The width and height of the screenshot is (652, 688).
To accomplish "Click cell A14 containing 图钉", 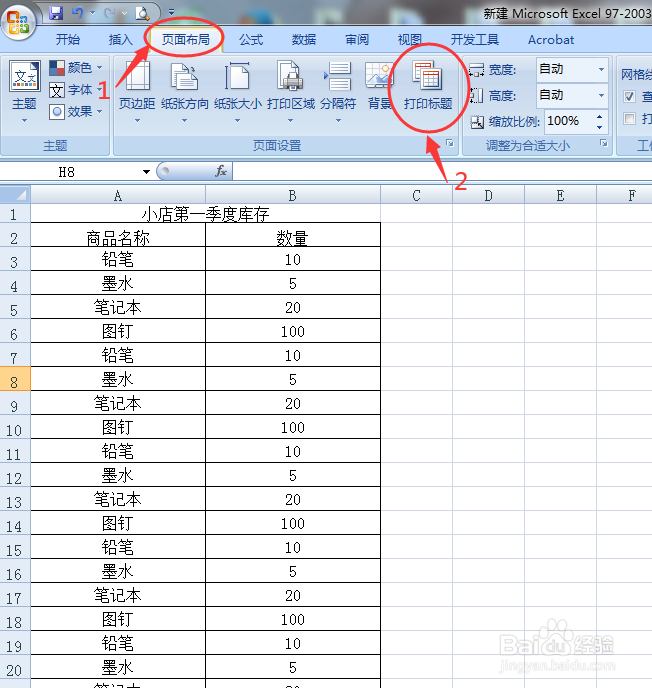I will point(118,523).
